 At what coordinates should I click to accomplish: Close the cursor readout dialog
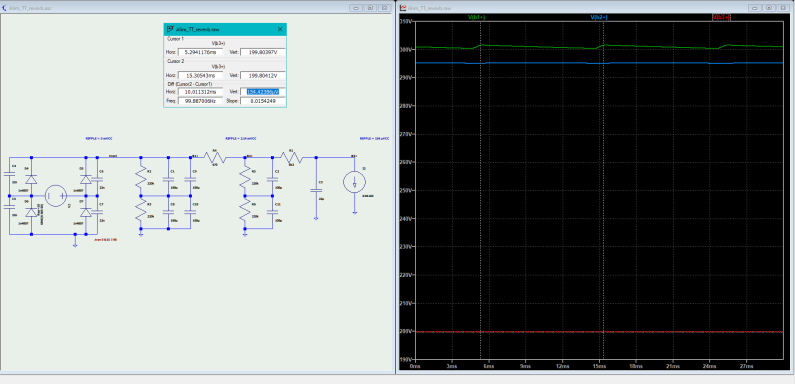tap(280, 29)
